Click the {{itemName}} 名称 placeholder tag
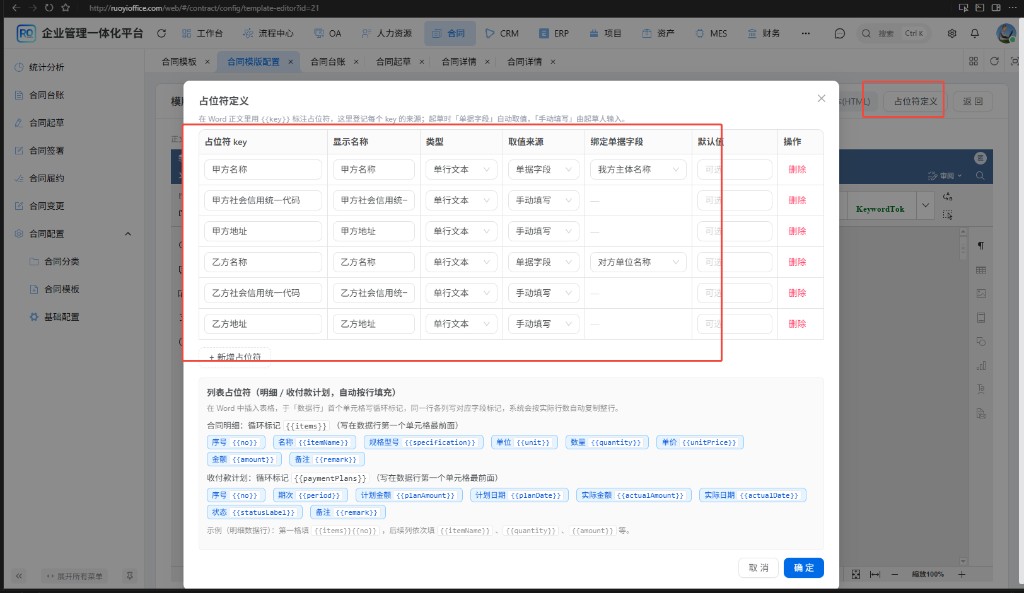1024x593 pixels. [314, 442]
